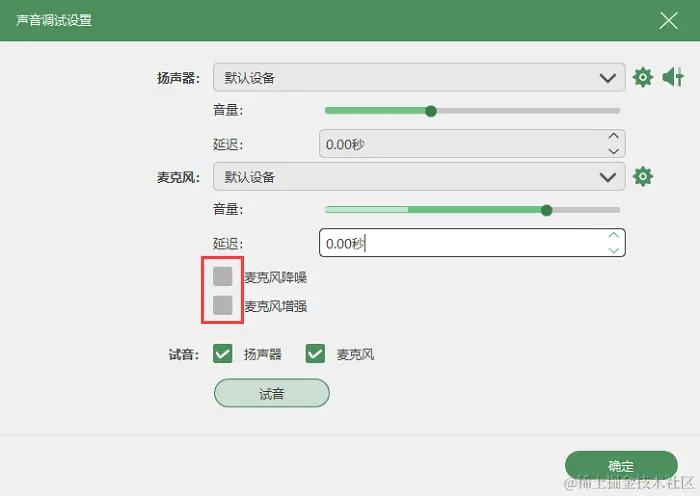Image resolution: width=700 pixels, height=496 pixels.
Task: Click the 试音 button
Action: (272, 393)
